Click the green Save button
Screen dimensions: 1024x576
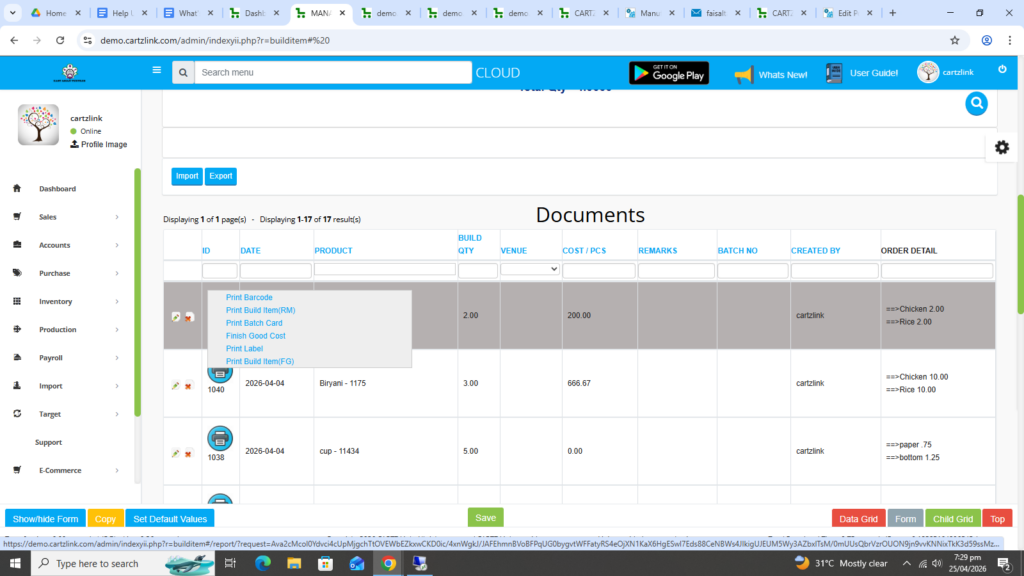(x=485, y=518)
